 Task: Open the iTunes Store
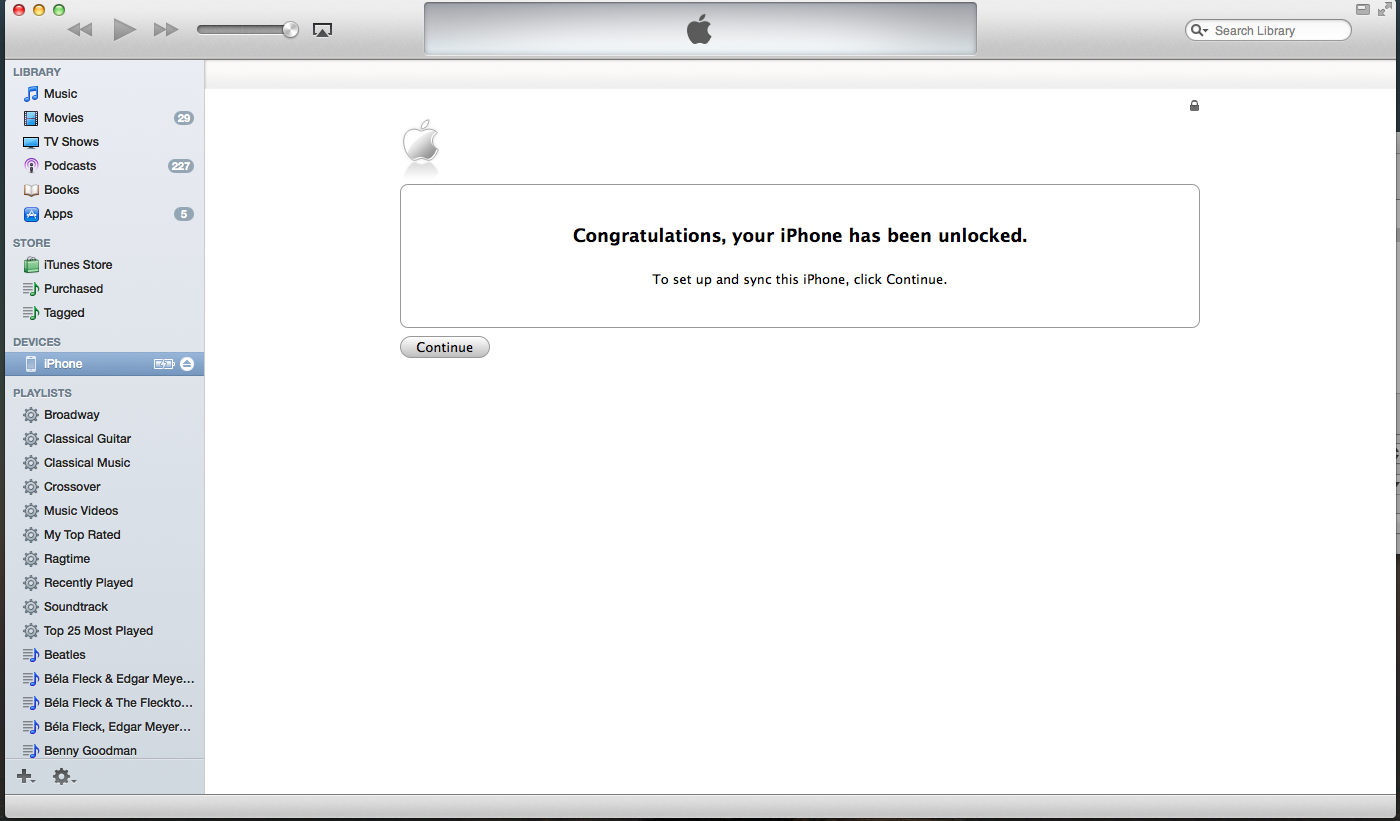tap(103, 265)
